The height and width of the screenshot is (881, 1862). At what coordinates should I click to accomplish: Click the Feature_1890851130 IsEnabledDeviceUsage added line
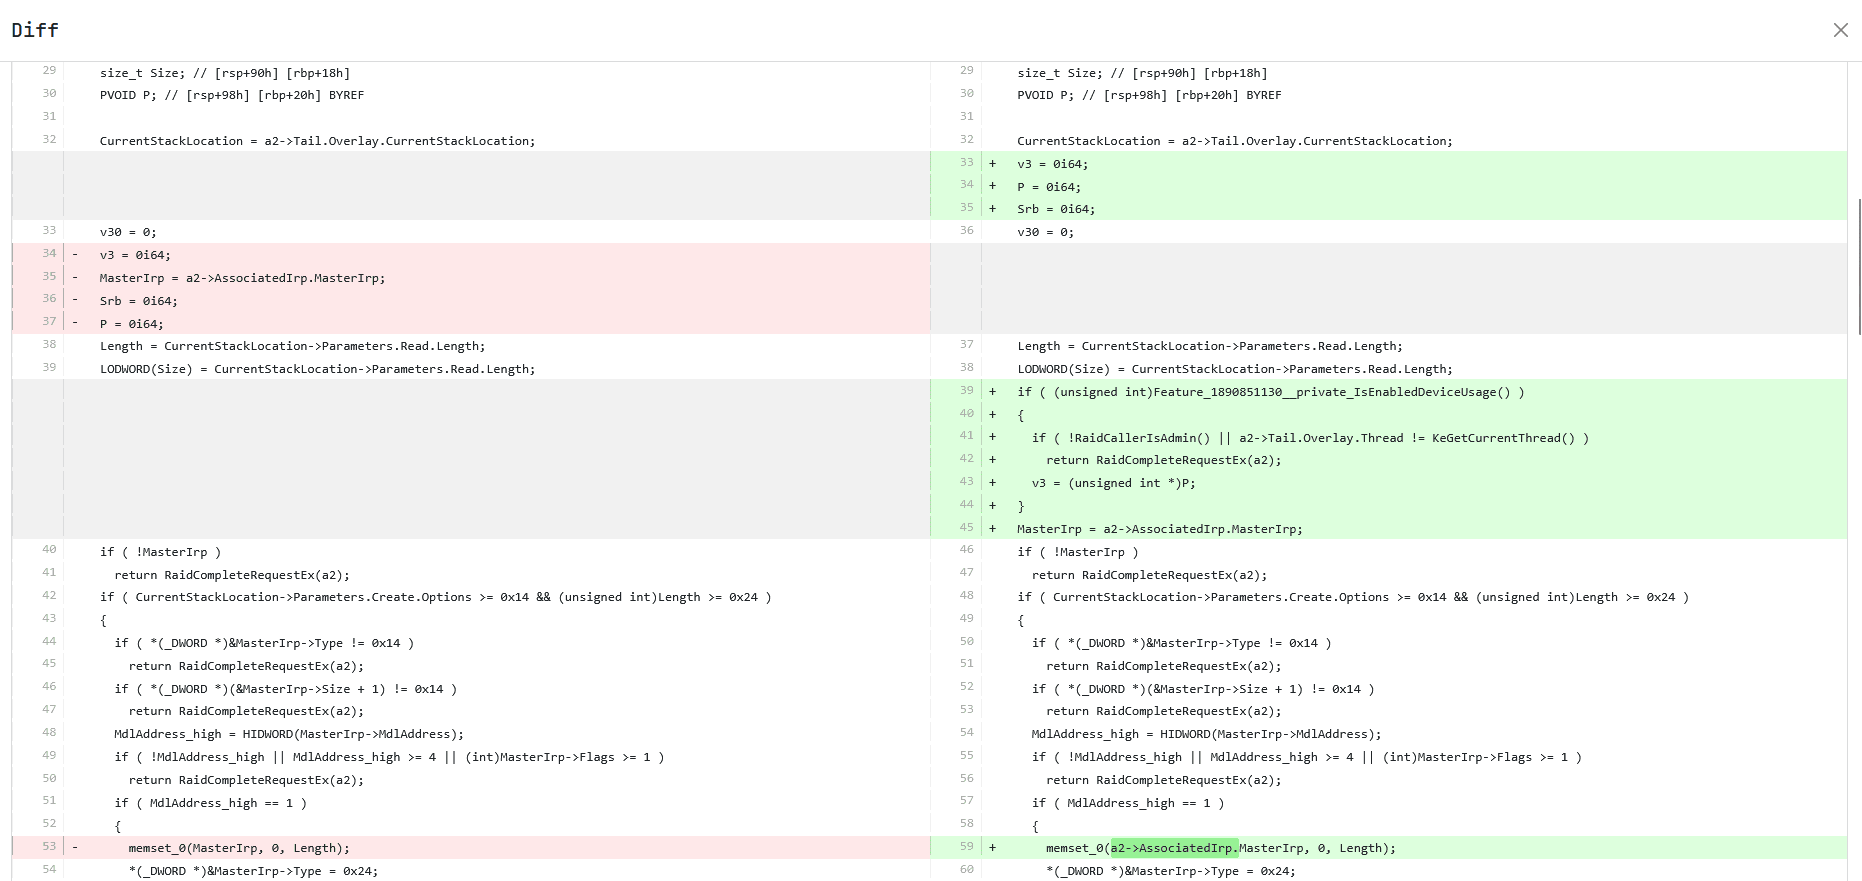[1270, 392]
